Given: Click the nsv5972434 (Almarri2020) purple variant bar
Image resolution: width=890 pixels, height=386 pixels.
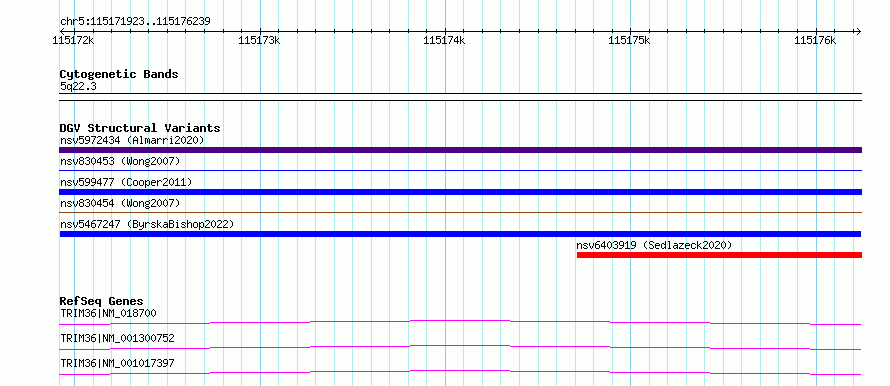Looking at the screenshot, I should pos(460,150).
